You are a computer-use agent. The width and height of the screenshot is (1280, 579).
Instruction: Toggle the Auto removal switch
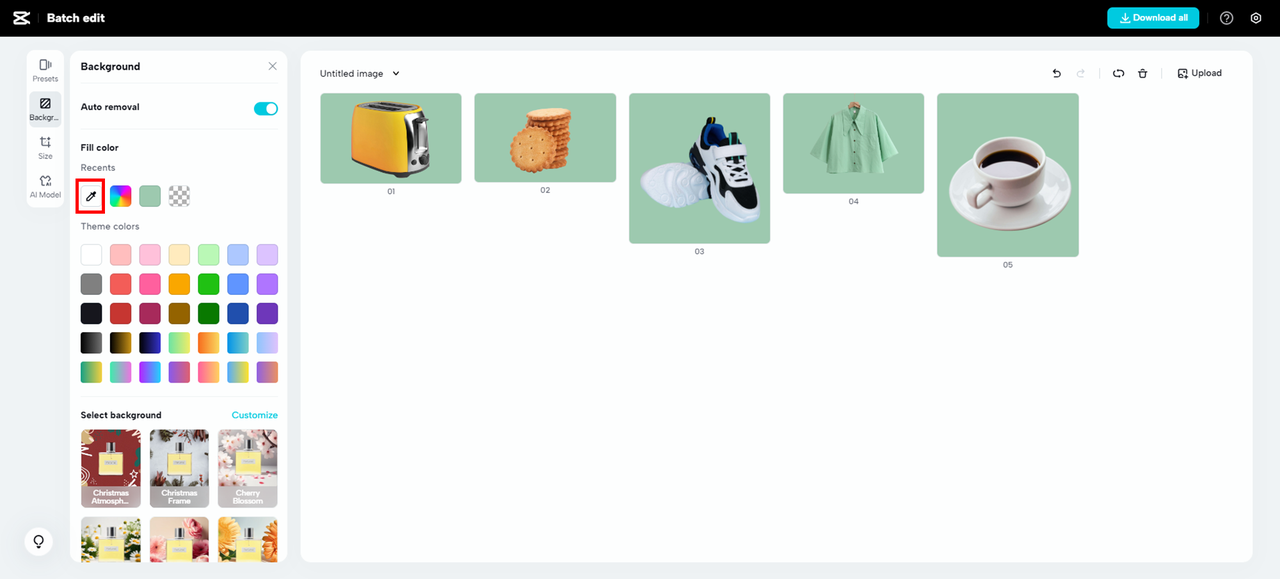coord(266,108)
